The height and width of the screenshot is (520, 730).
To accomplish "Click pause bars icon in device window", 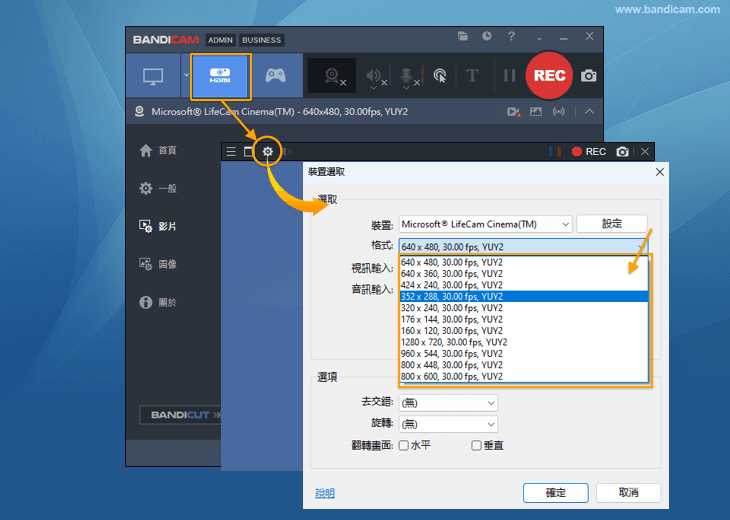I will point(554,152).
